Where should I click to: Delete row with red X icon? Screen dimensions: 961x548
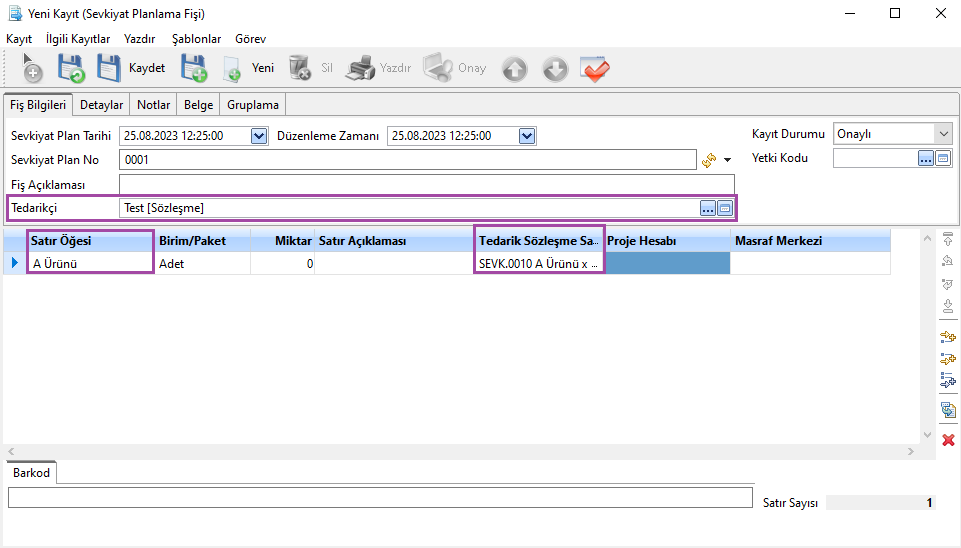[x=948, y=440]
